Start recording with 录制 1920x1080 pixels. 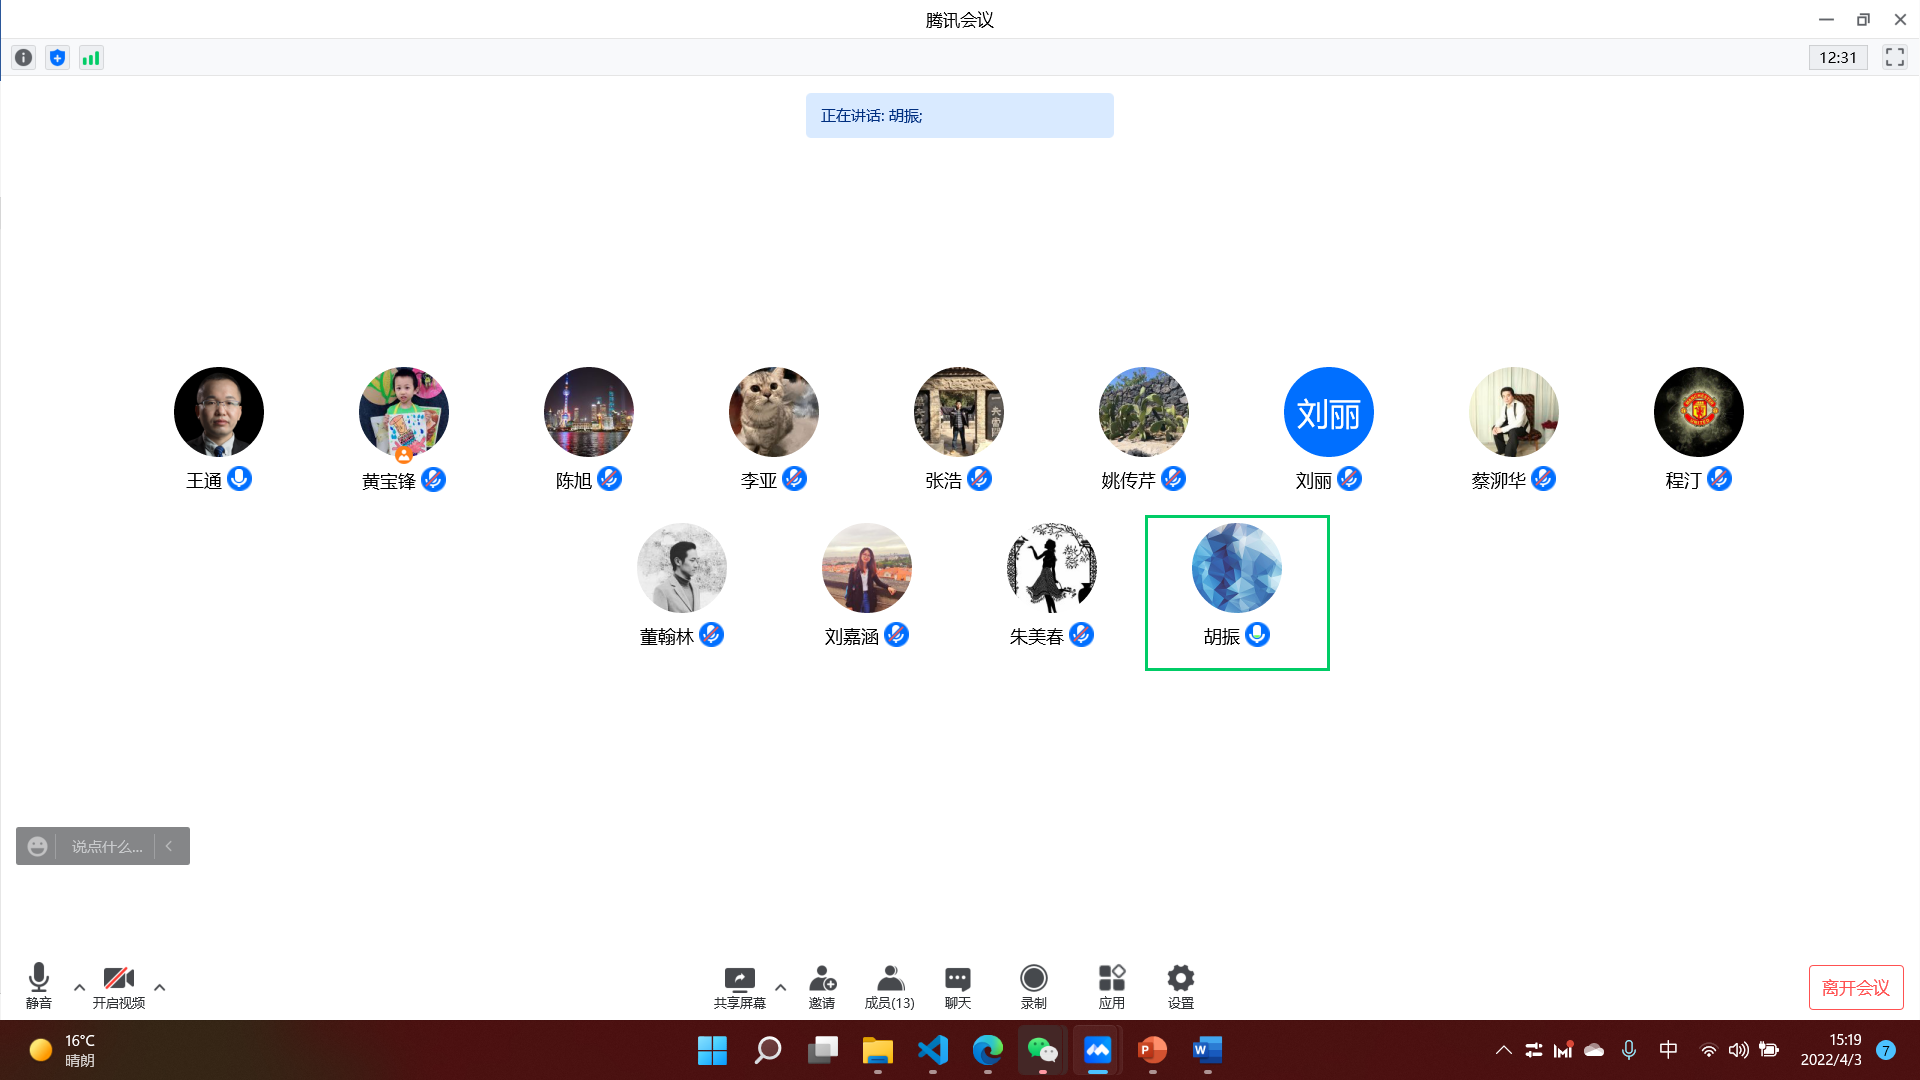[1034, 987]
